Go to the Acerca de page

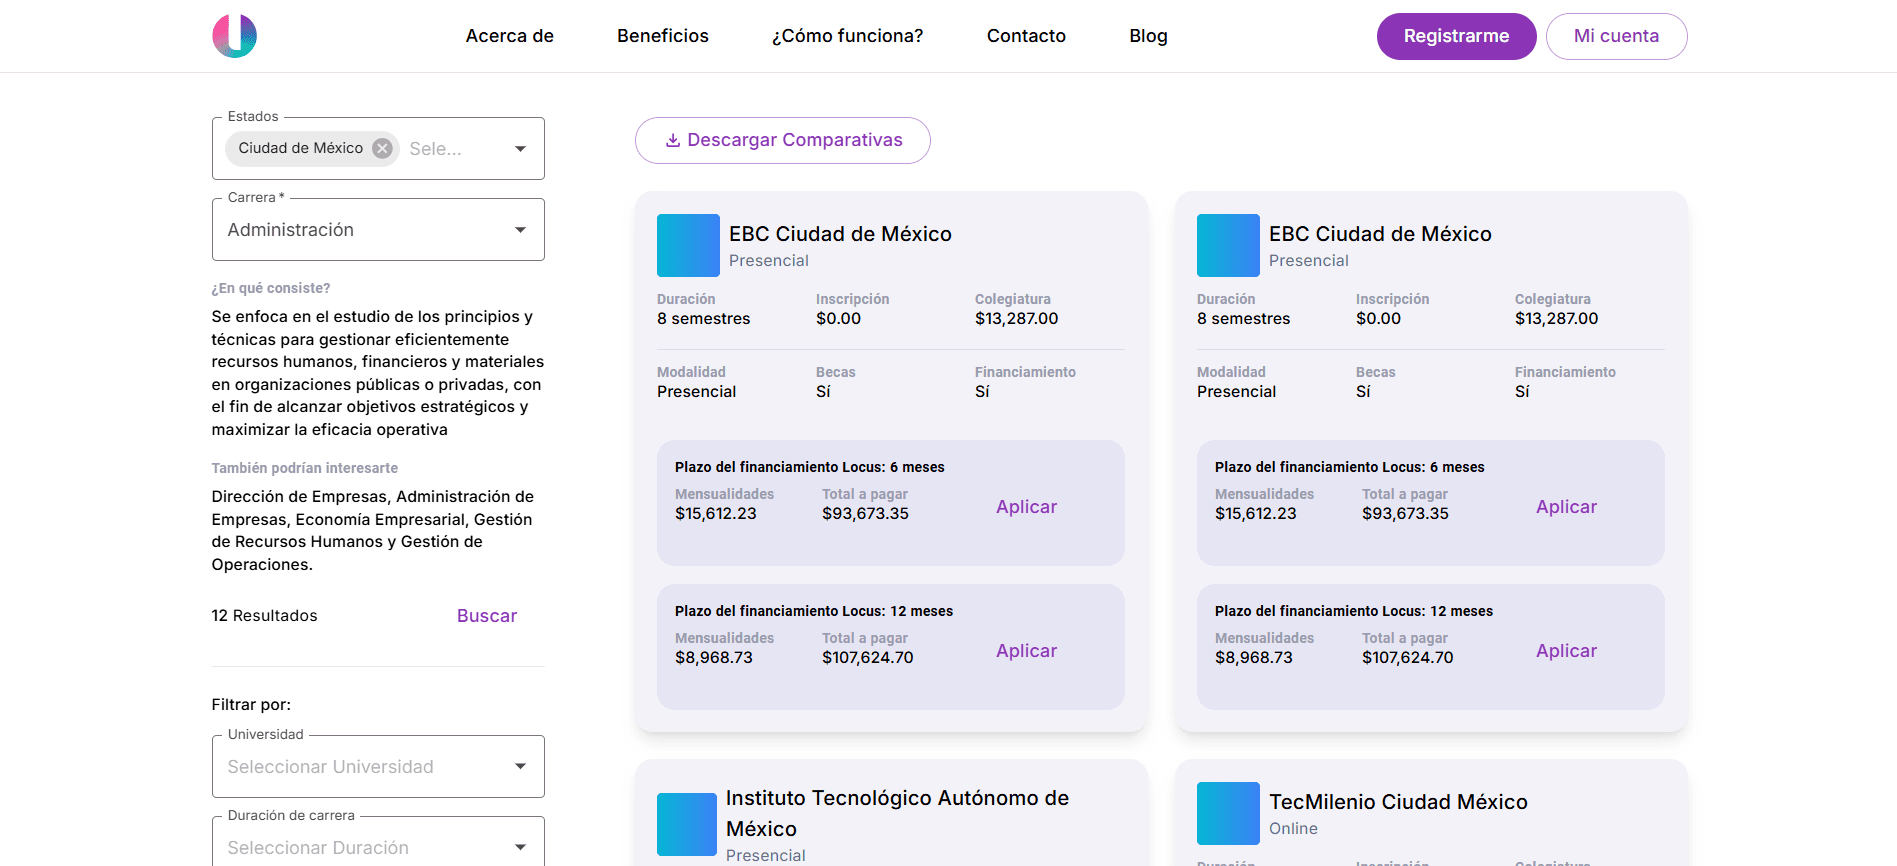pos(510,36)
